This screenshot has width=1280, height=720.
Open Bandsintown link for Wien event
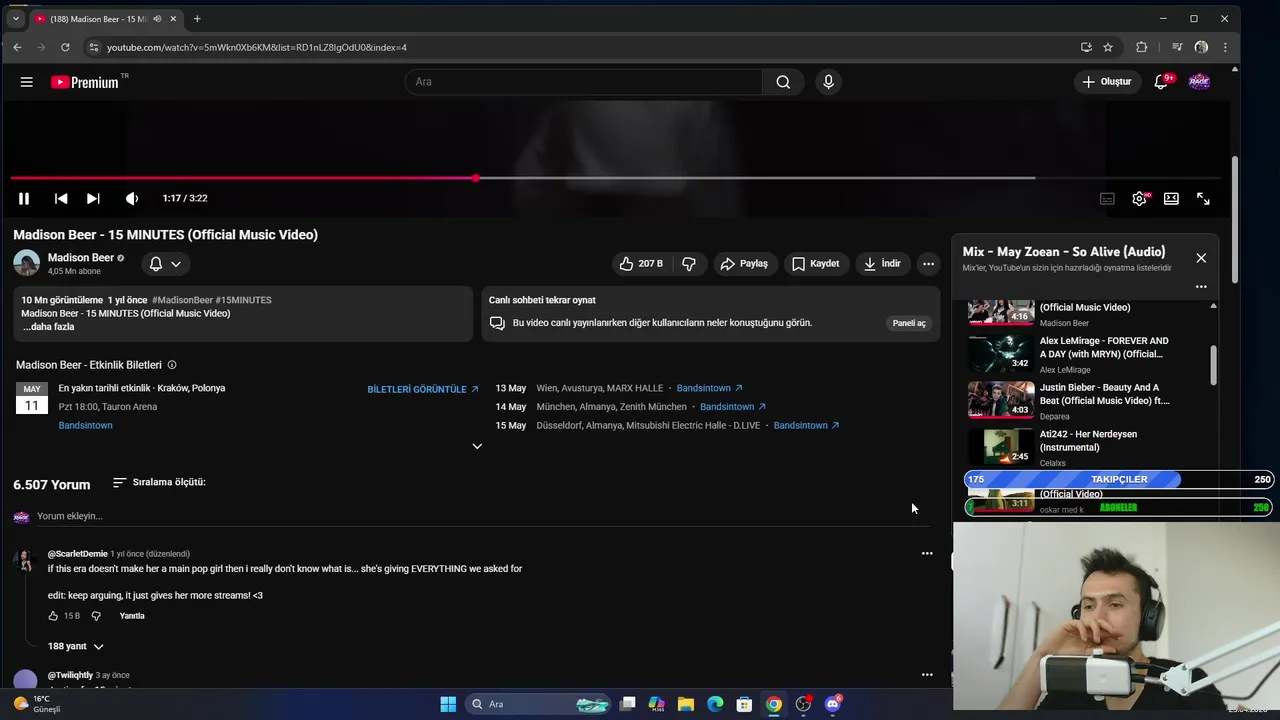pyautogui.click(x=709, y=388)
